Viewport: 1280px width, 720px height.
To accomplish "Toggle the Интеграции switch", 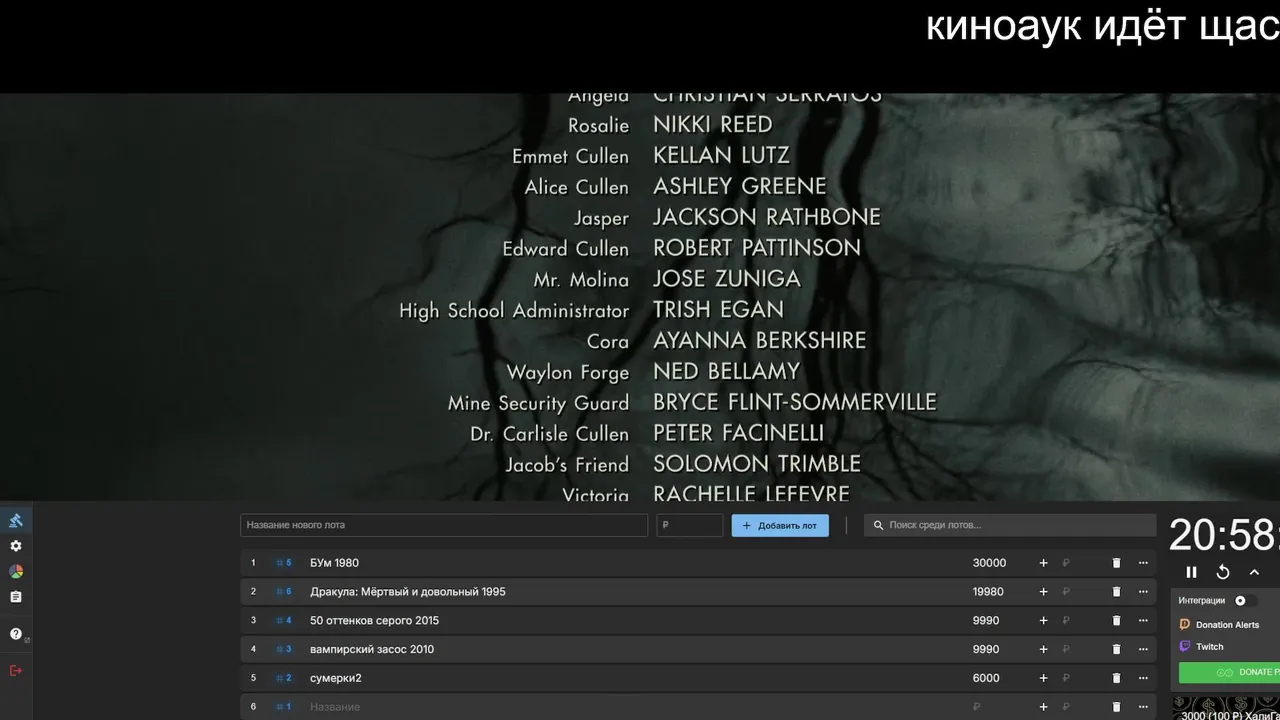I will [1245, 601].
